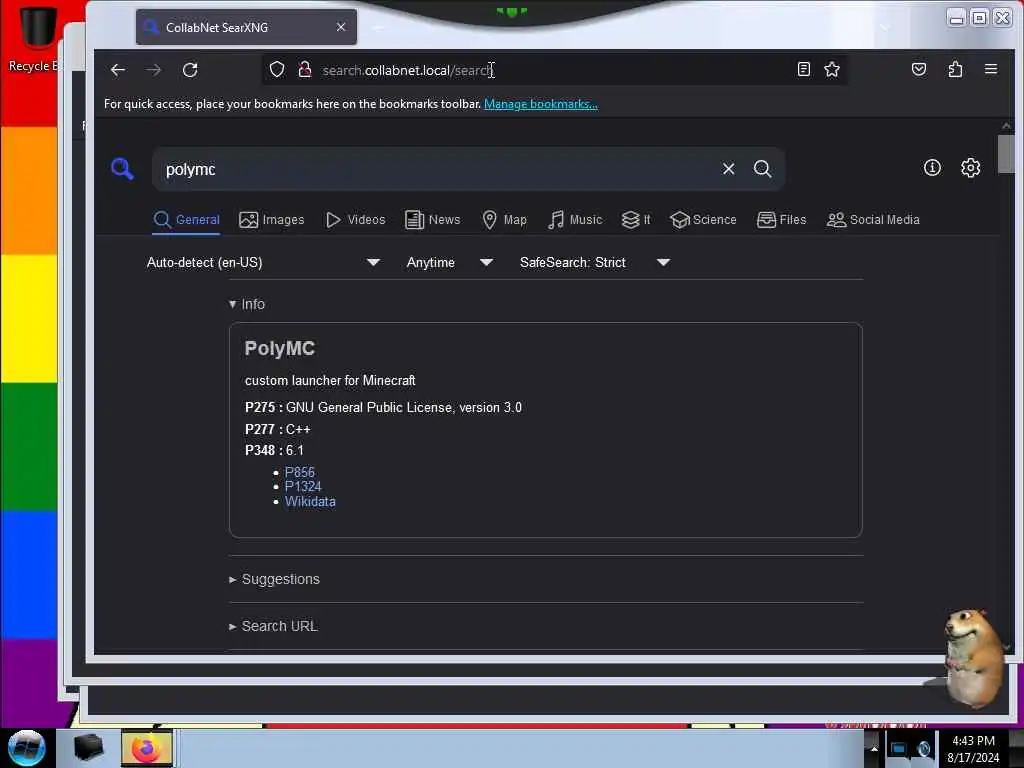Open the tracking protection shield icon
Image resolution: width=1024 pixels, height=768 pixels.
point(277,69)
